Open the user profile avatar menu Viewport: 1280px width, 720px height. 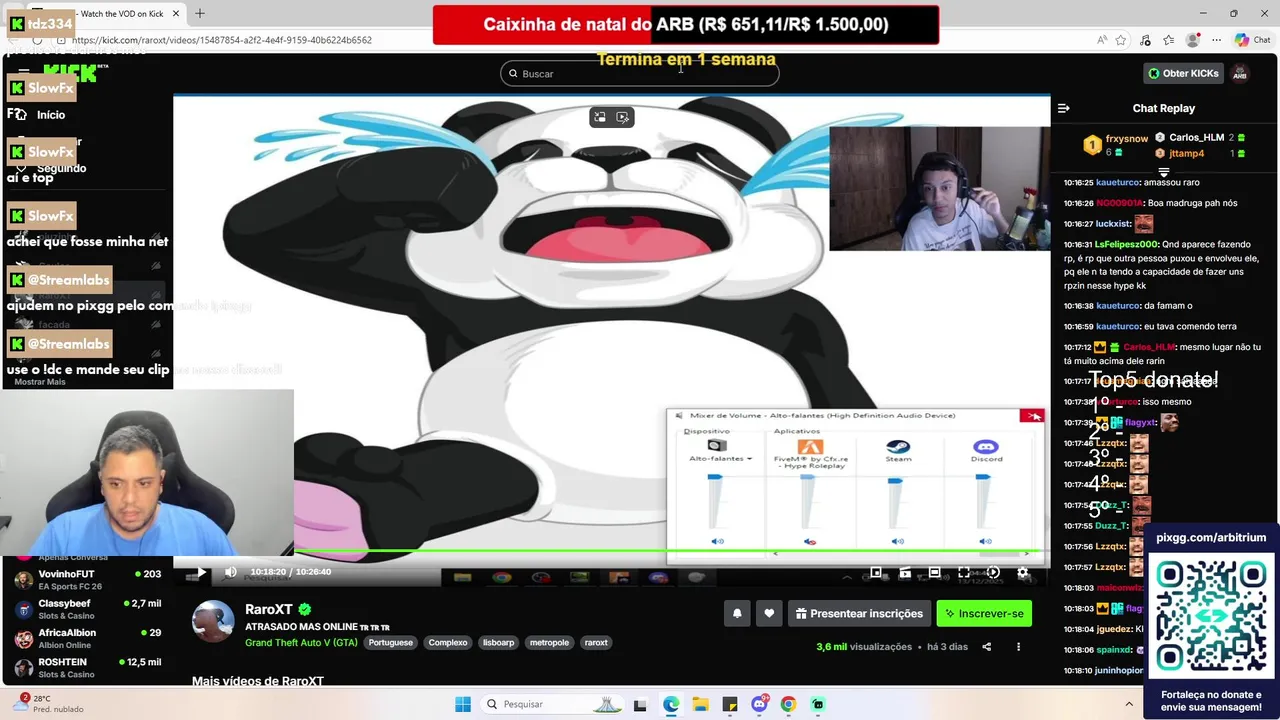(1240, 73)
